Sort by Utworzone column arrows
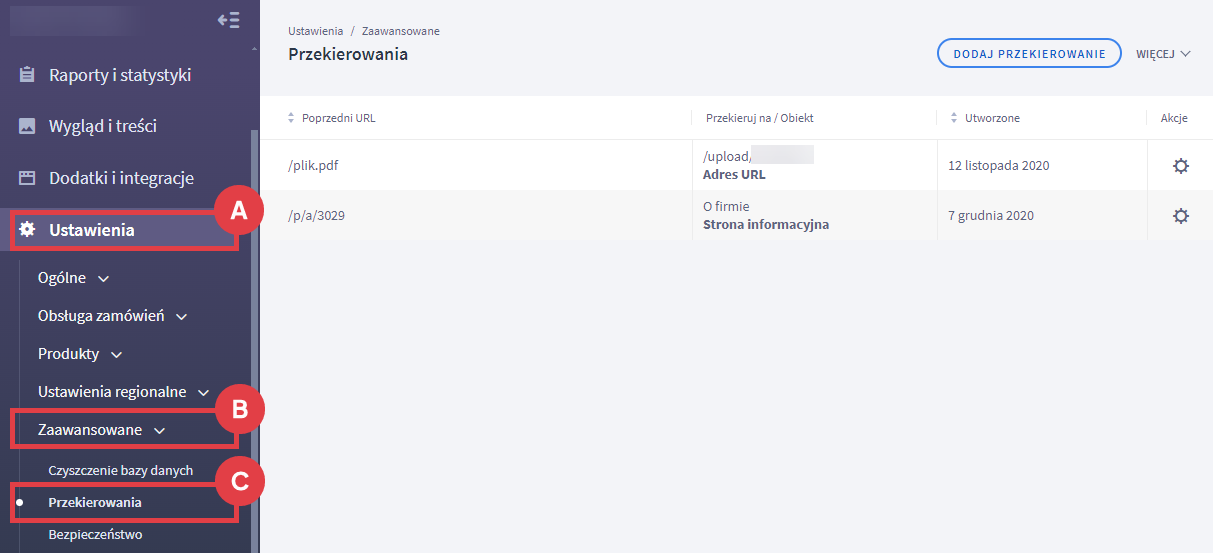1213x553 pixels. click(954, 118)
